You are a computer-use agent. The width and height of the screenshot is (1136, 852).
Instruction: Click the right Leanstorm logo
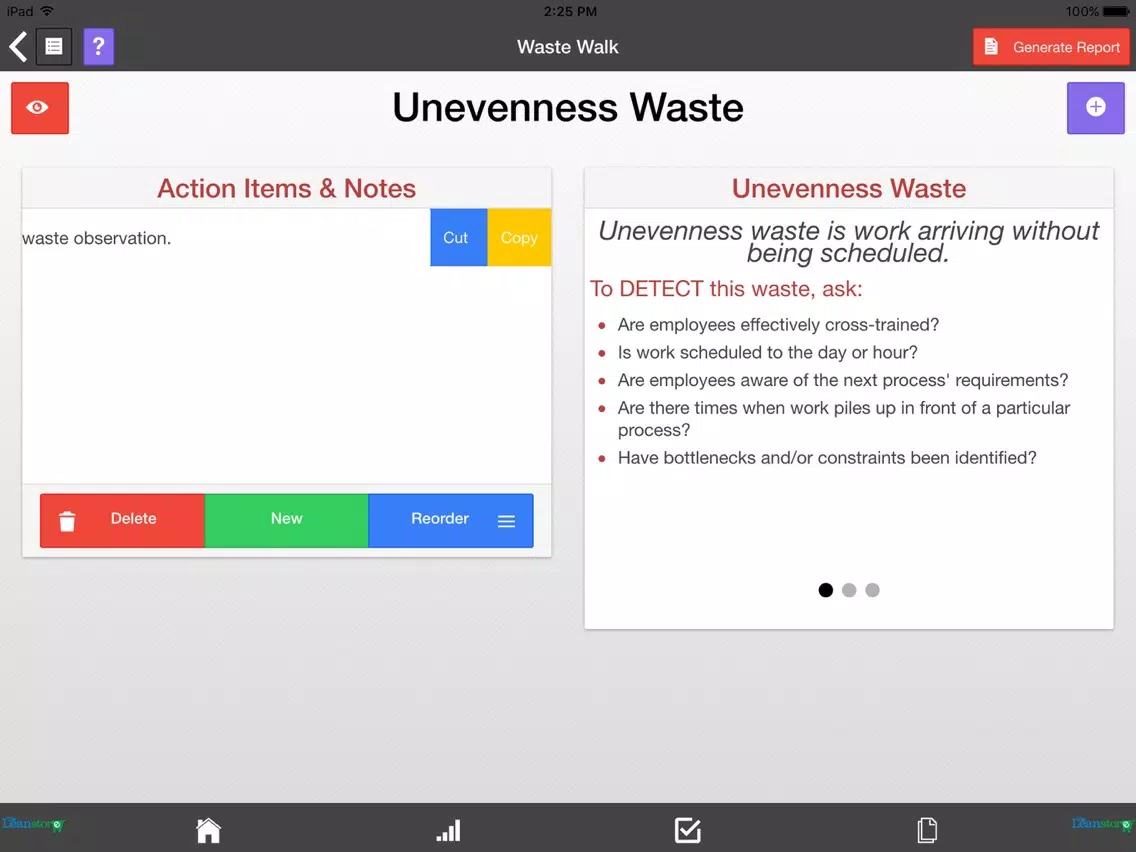click(x=1103, y=824)
